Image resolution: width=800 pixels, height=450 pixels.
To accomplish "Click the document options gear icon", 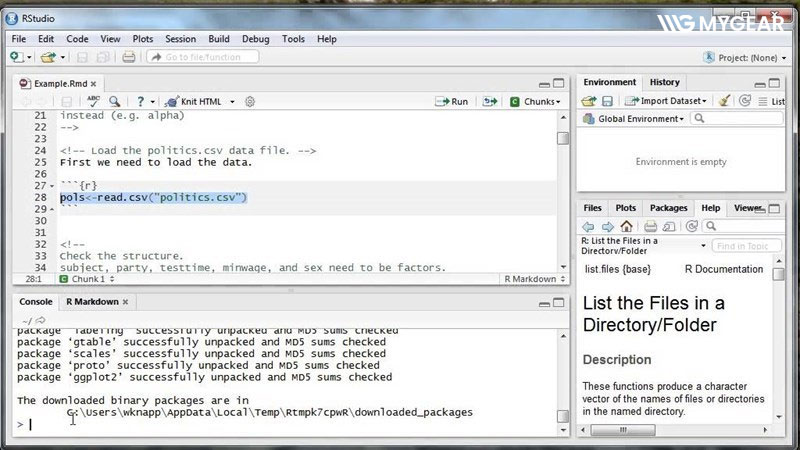I will coord(249,102).
